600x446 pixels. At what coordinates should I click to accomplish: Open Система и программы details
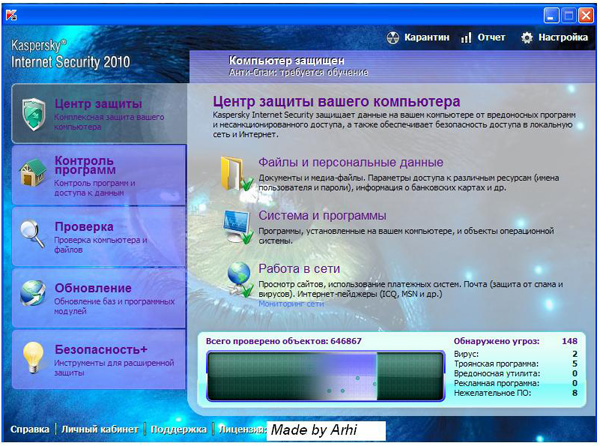[322, 215]
